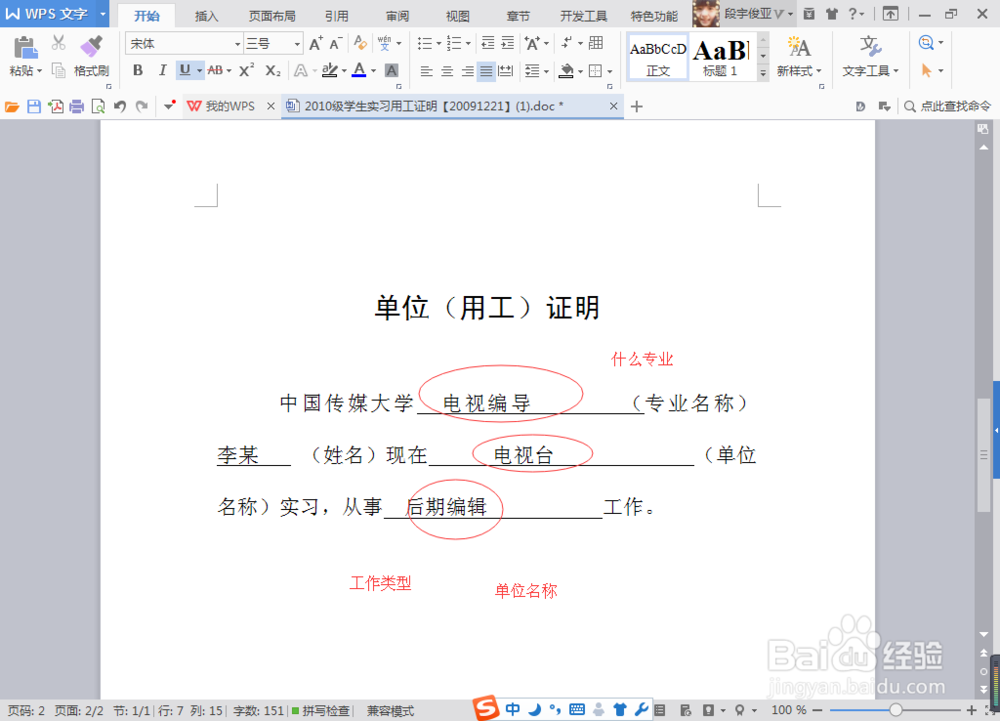Align text left
The image size is (1000, 721).
pos(426,71)
